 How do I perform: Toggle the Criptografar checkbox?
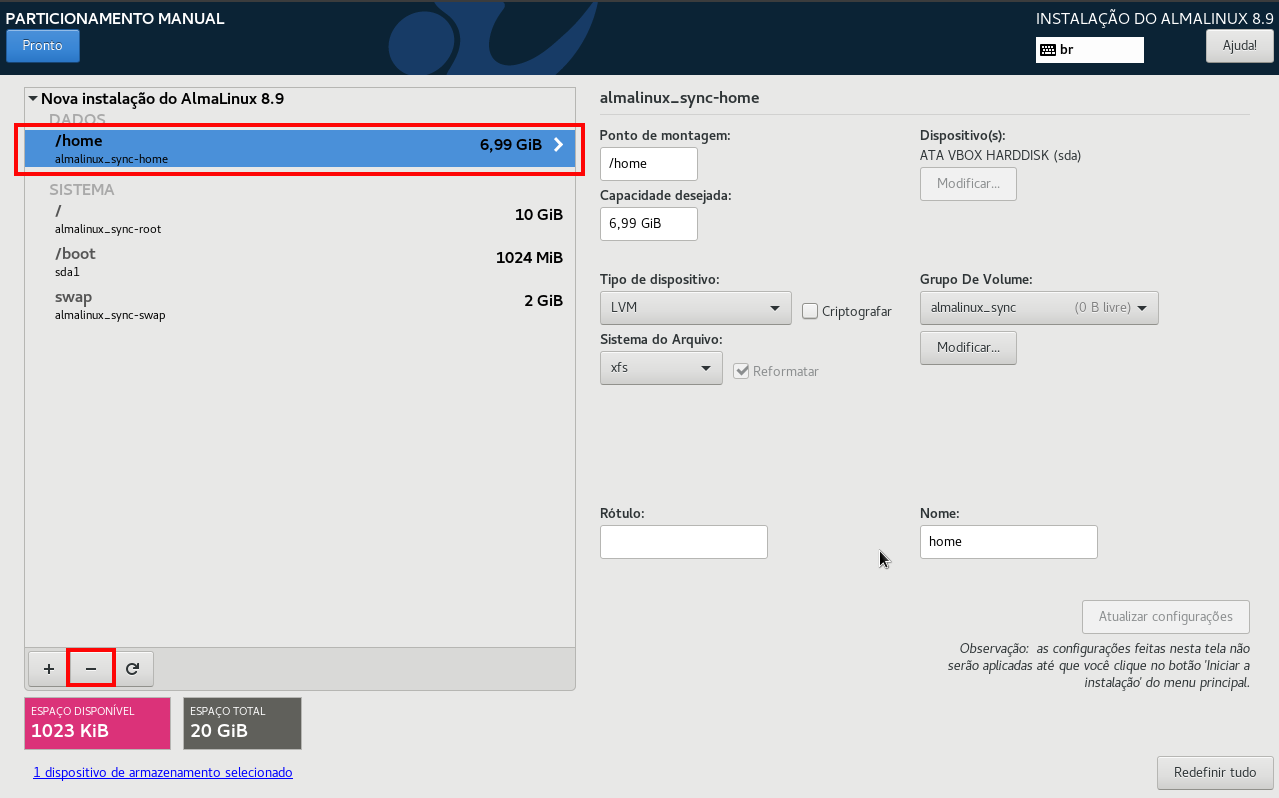(810, 311)
